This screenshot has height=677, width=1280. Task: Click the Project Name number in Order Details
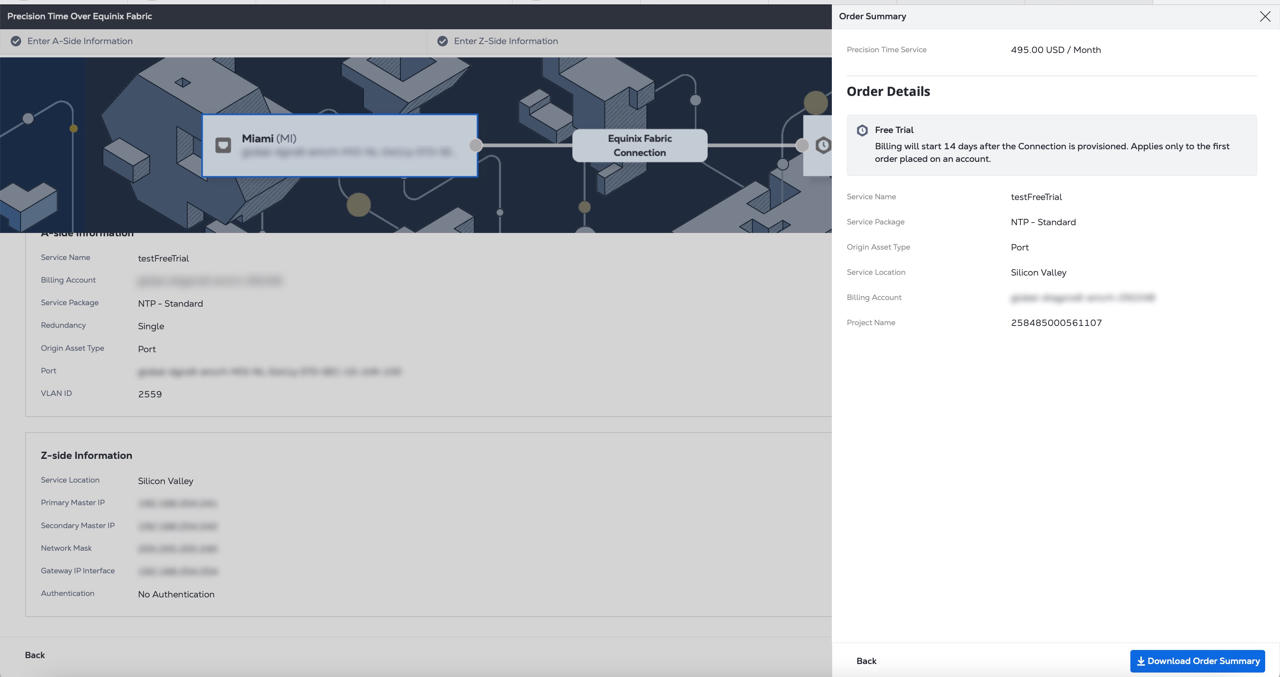[x=1056, y=323]
